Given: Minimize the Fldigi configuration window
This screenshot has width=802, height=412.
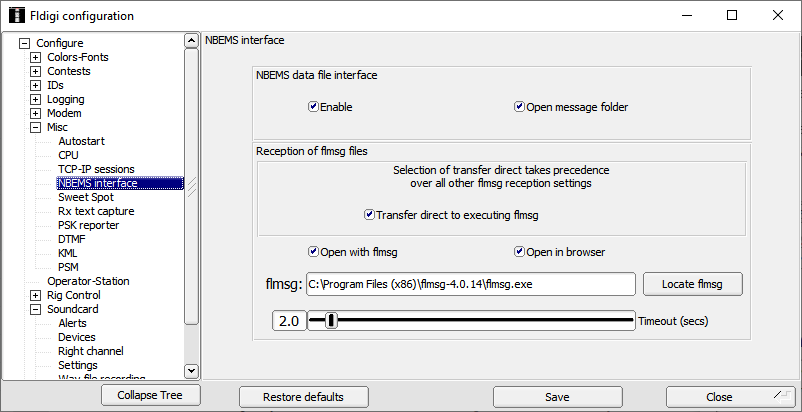Looking at the screenshot, I should (x=687, y=15).
